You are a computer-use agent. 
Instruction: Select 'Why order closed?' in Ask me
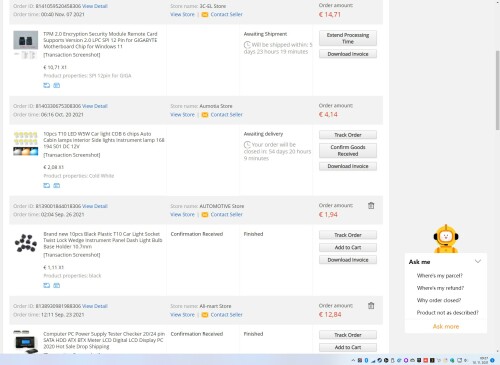439,300
